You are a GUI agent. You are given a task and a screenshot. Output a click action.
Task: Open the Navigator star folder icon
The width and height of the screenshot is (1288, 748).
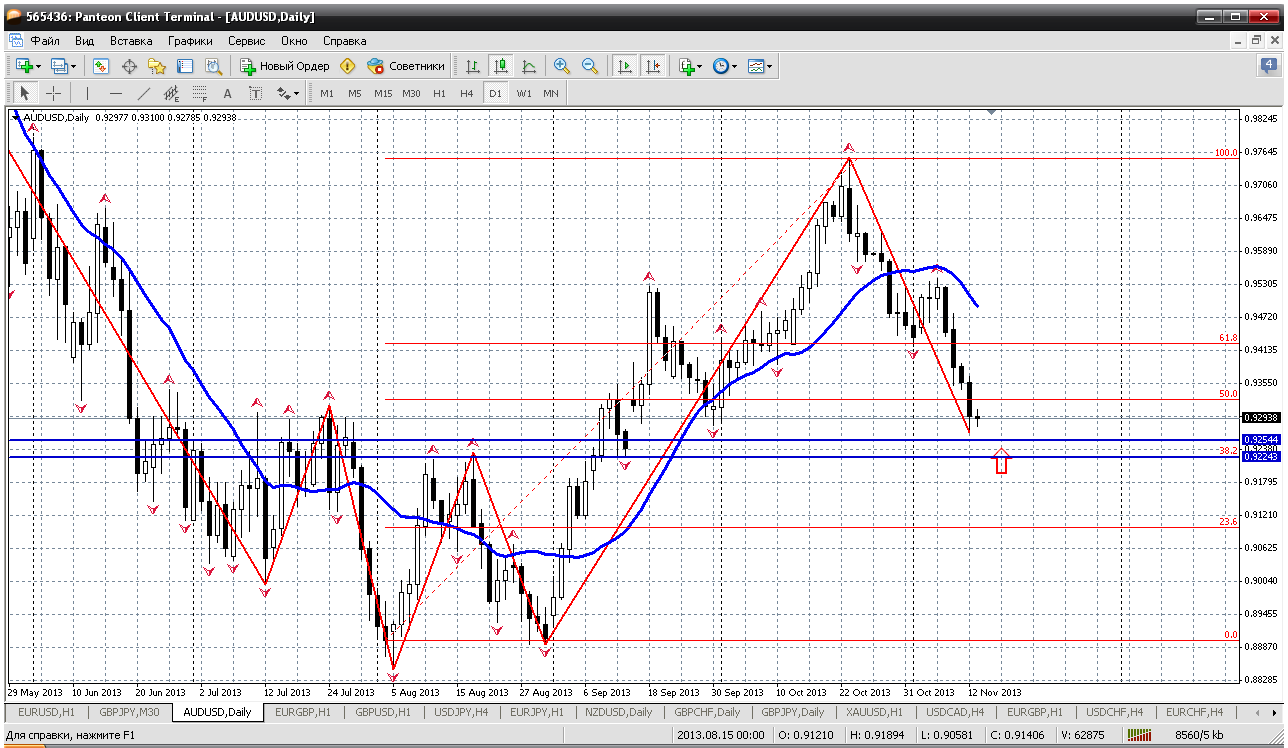pos(157,66)
